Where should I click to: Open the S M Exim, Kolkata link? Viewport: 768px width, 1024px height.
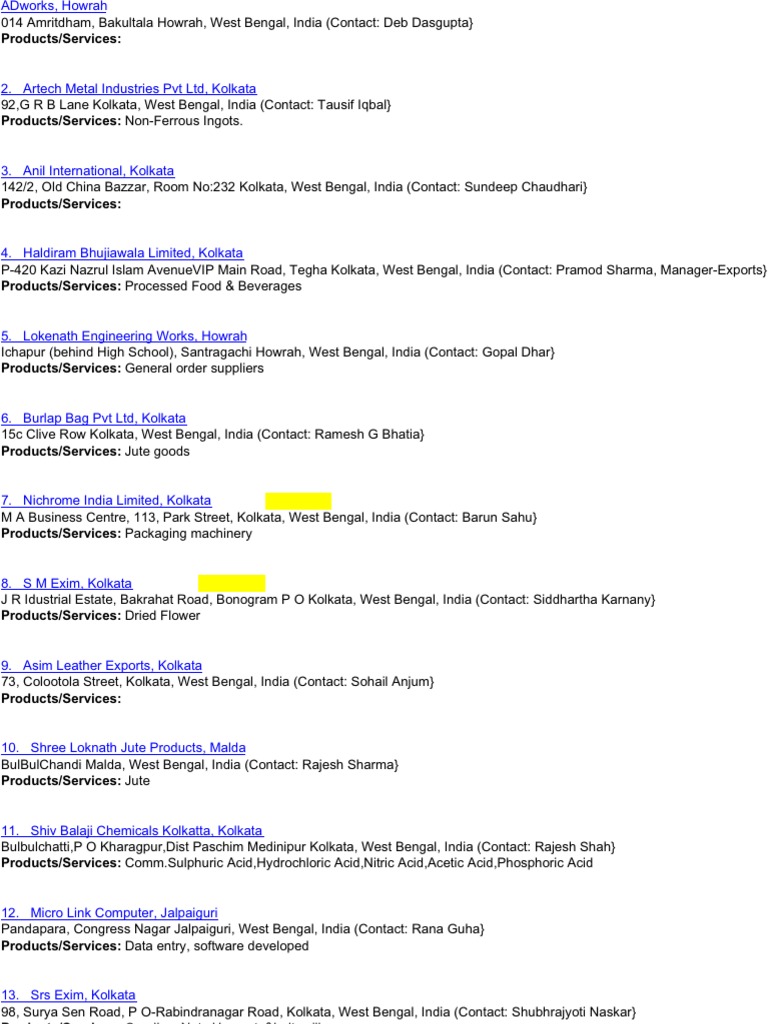point(67,583)
